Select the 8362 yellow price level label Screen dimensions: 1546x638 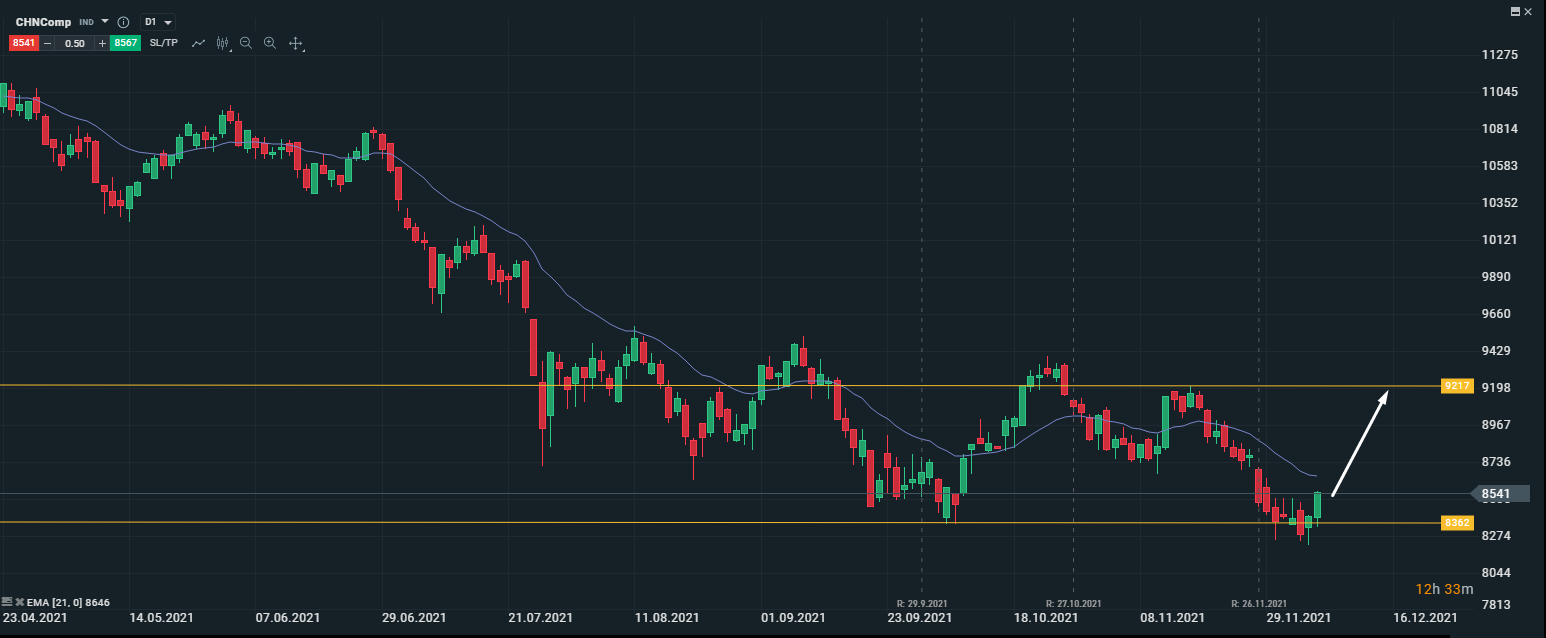1456,522
